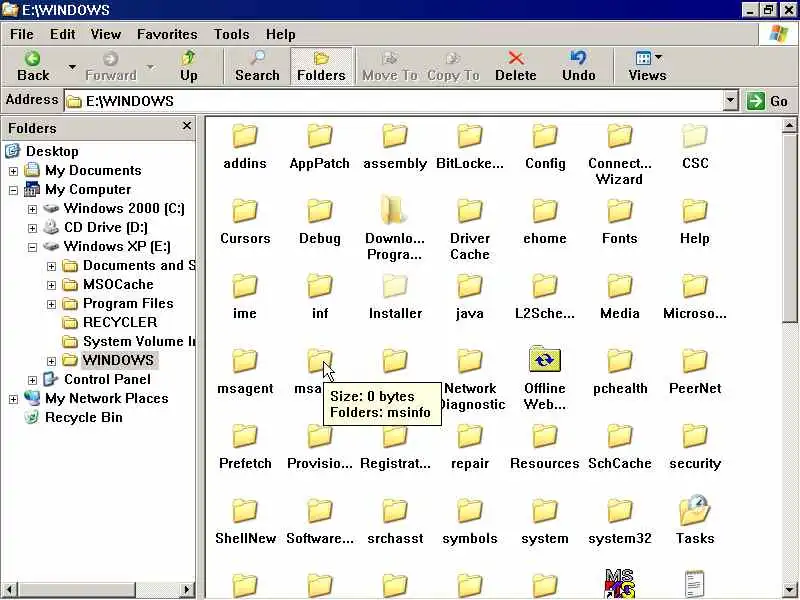This screenshot has width=800, height=600.
Task: Select the Help folder icon
Action: click(694, 211)
